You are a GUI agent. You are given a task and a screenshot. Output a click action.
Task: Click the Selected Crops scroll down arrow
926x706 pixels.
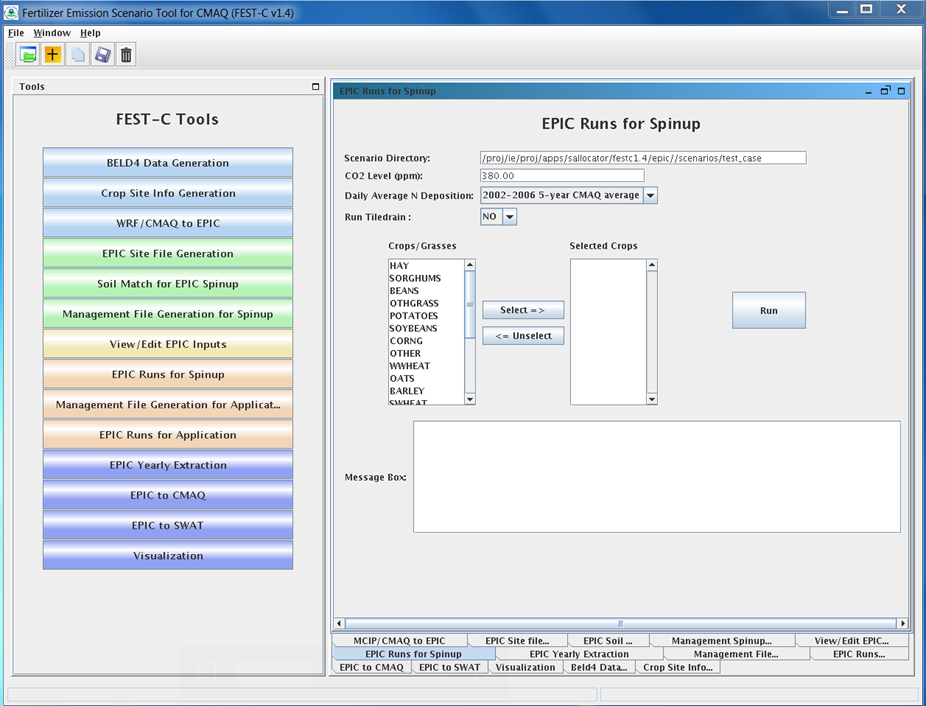(x=652, y=399)
